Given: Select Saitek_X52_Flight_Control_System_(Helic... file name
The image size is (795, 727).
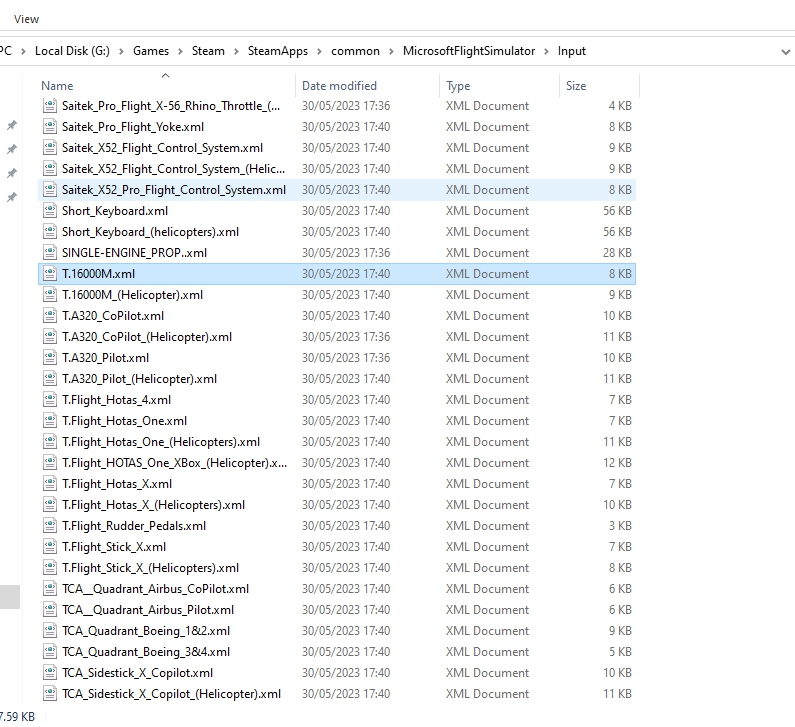Looking at the screenshot, I should [x=173, y=169].
